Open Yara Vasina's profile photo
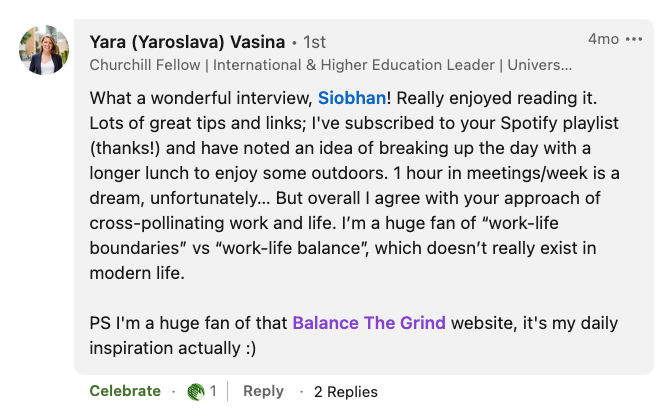 [44, 50]
